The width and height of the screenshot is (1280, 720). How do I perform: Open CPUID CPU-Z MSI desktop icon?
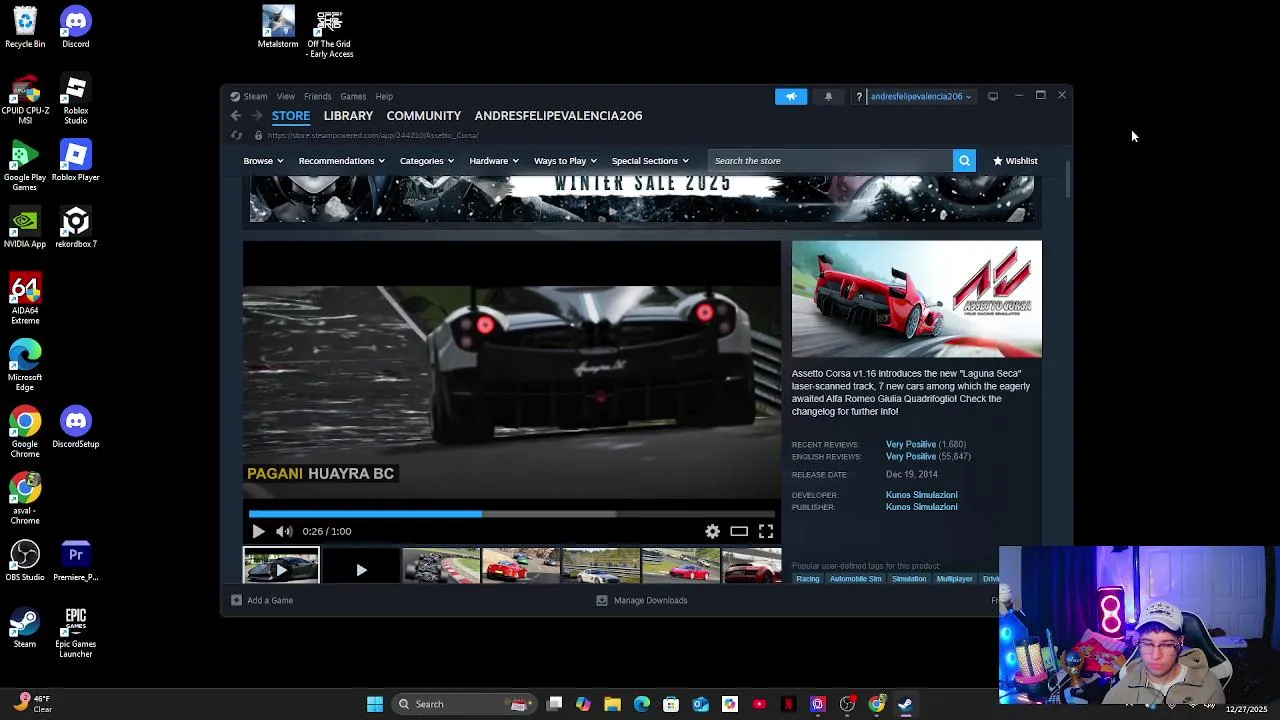(25, 99)
